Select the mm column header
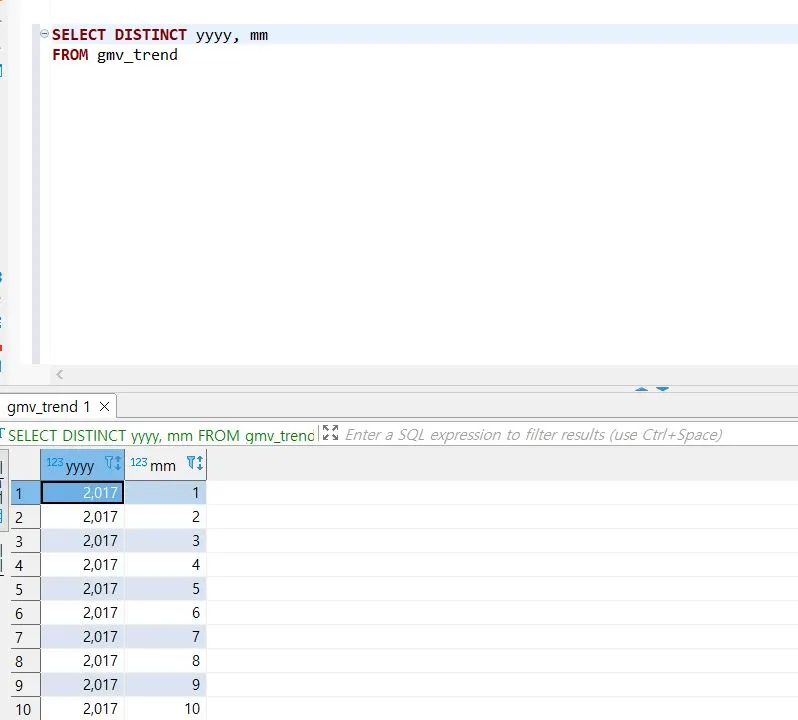 click(165, 465)
